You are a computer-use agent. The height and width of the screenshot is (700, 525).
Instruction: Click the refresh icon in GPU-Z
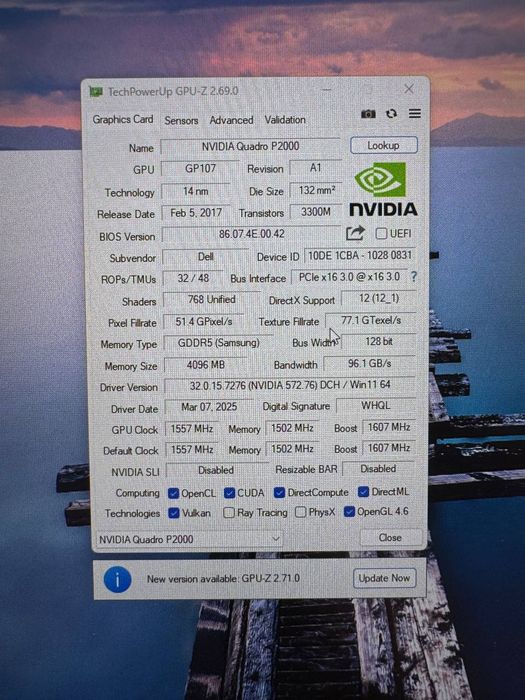392,114
